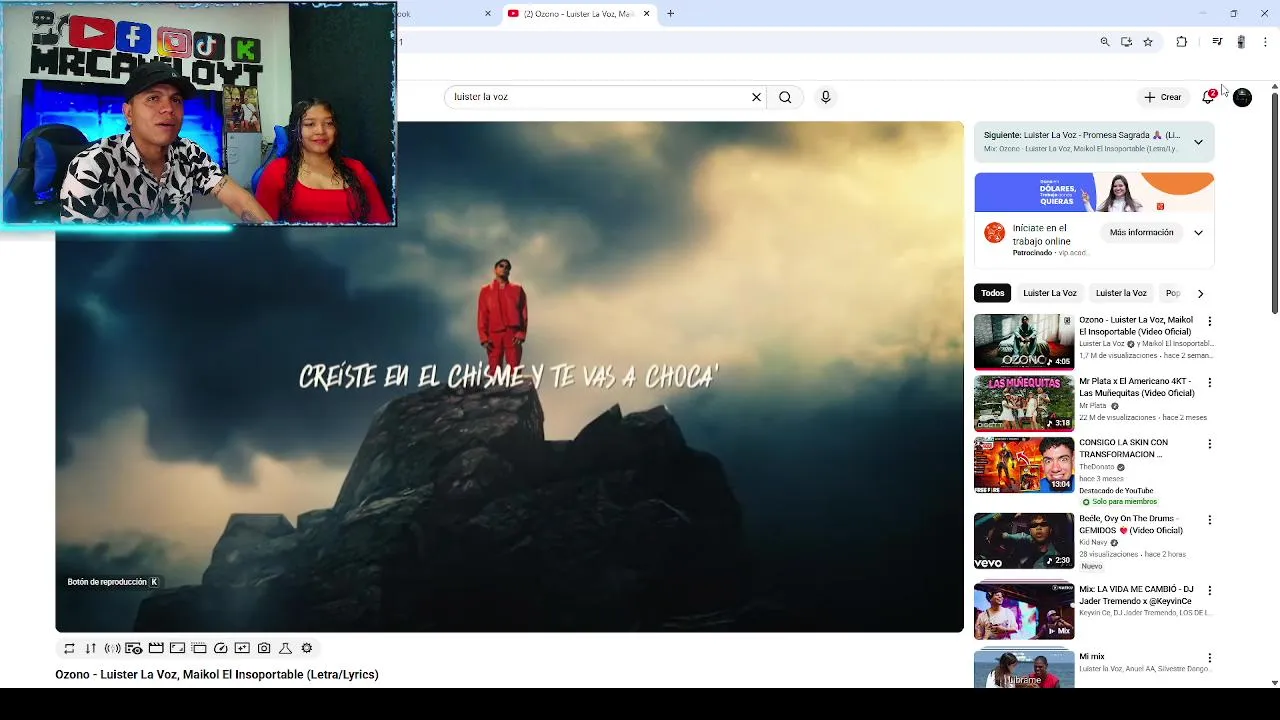Click the clapperboard cinema mode icon

coord(156,648)
